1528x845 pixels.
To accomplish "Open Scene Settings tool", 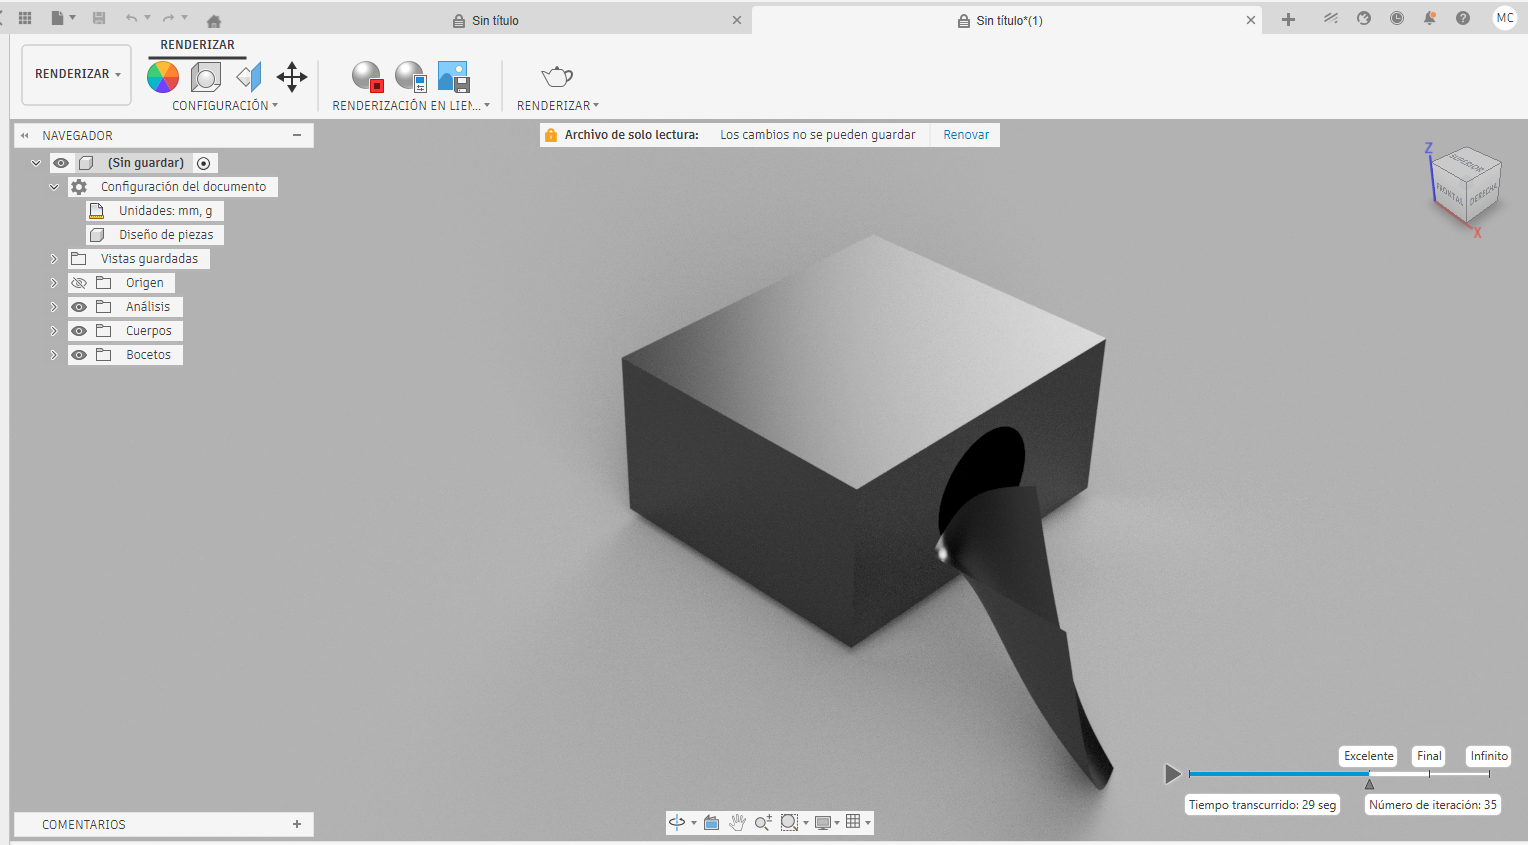I will tap(205, 76).
